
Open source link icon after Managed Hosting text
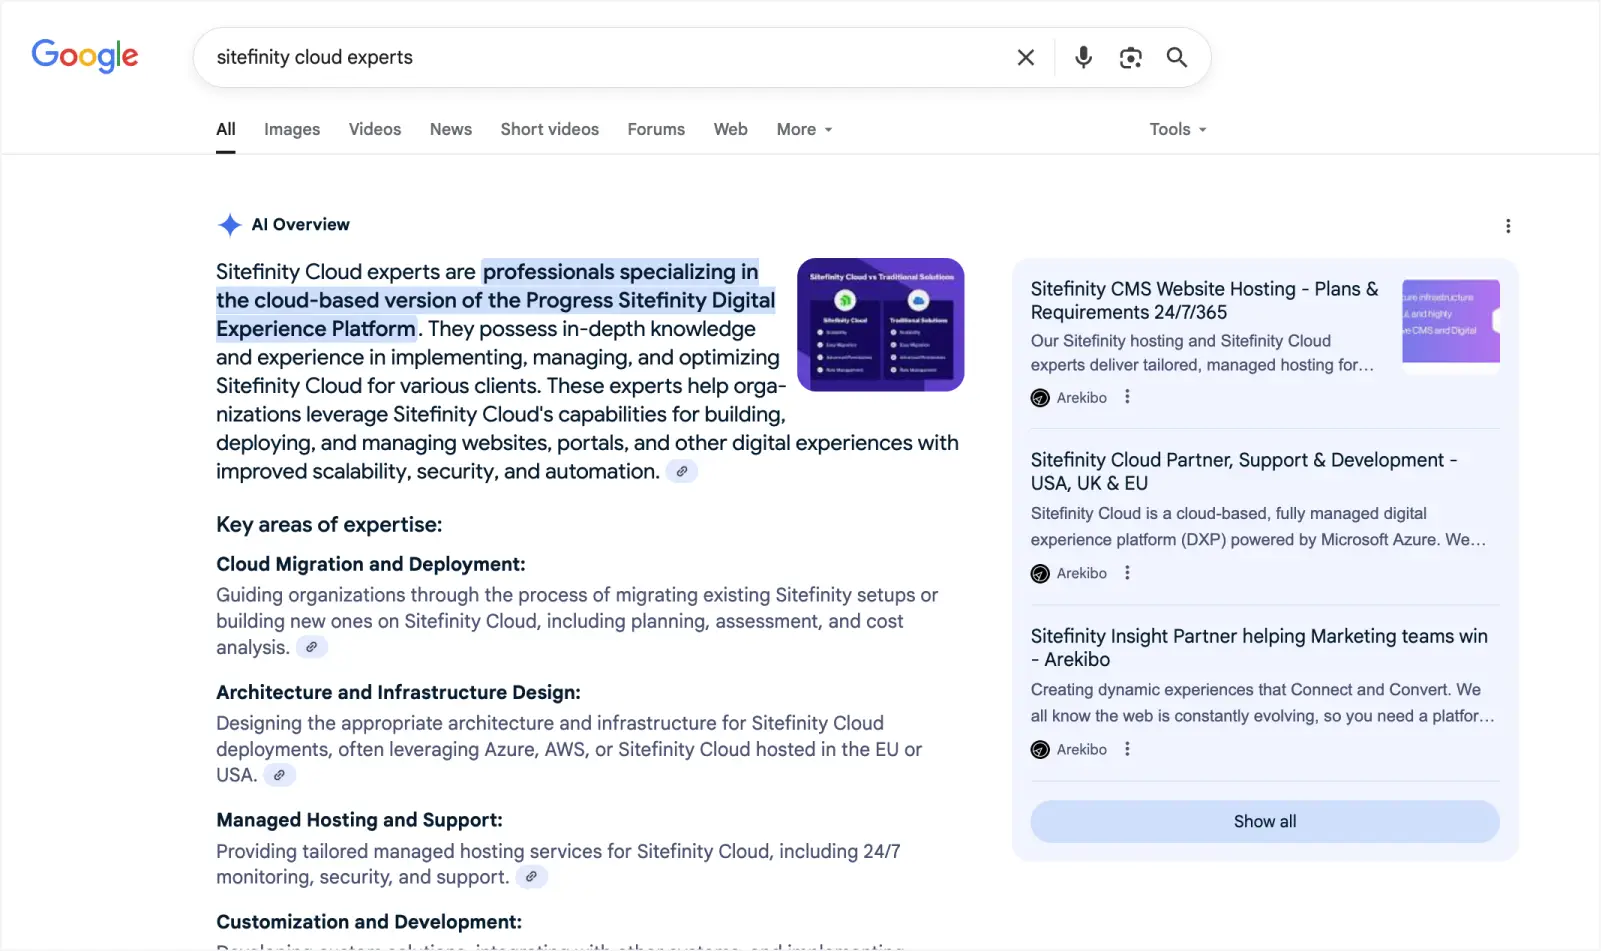[x=532, y=877]
